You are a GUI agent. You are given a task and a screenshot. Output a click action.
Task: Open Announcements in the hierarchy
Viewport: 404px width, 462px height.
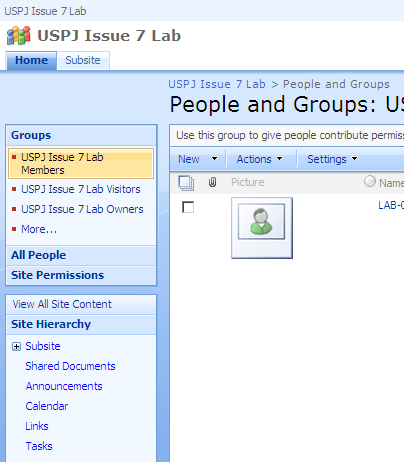click(64, 386)
